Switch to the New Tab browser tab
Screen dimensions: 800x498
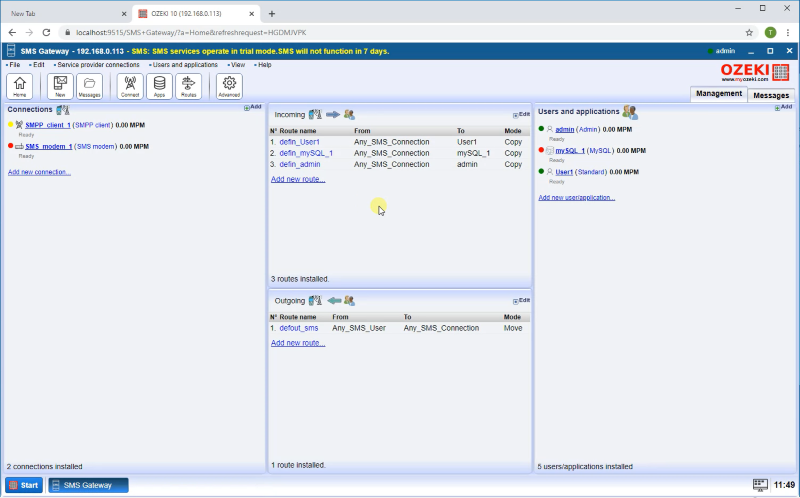click(67, 14)
